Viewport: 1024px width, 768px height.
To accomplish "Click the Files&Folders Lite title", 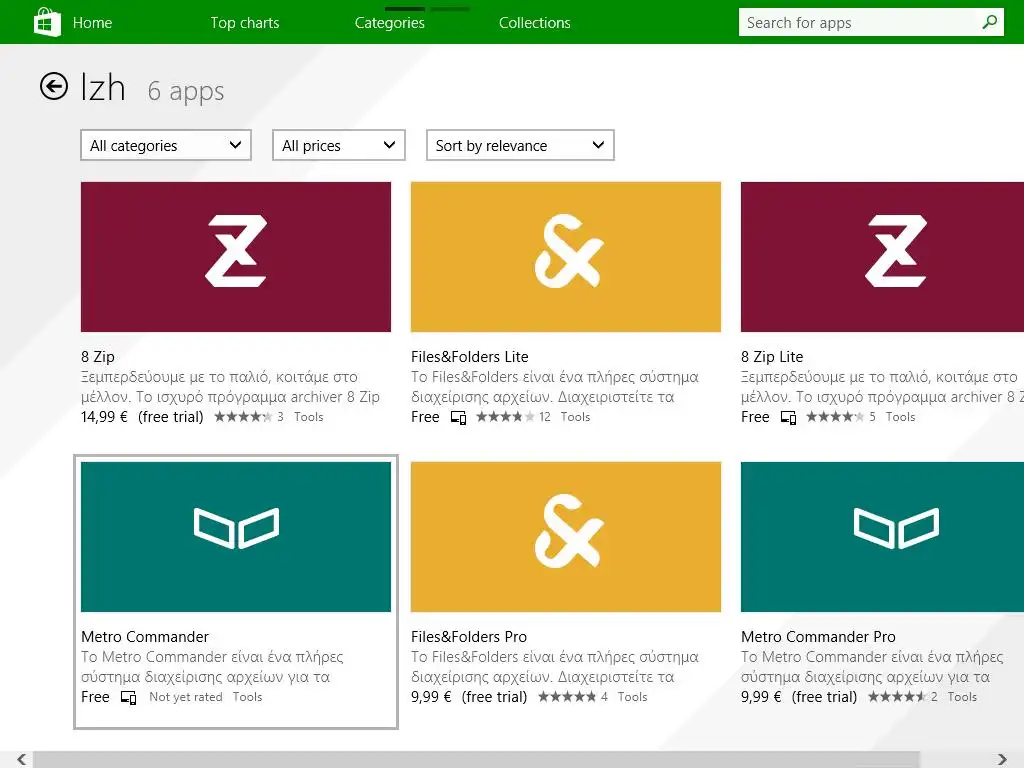I will (x=470, y=357).
